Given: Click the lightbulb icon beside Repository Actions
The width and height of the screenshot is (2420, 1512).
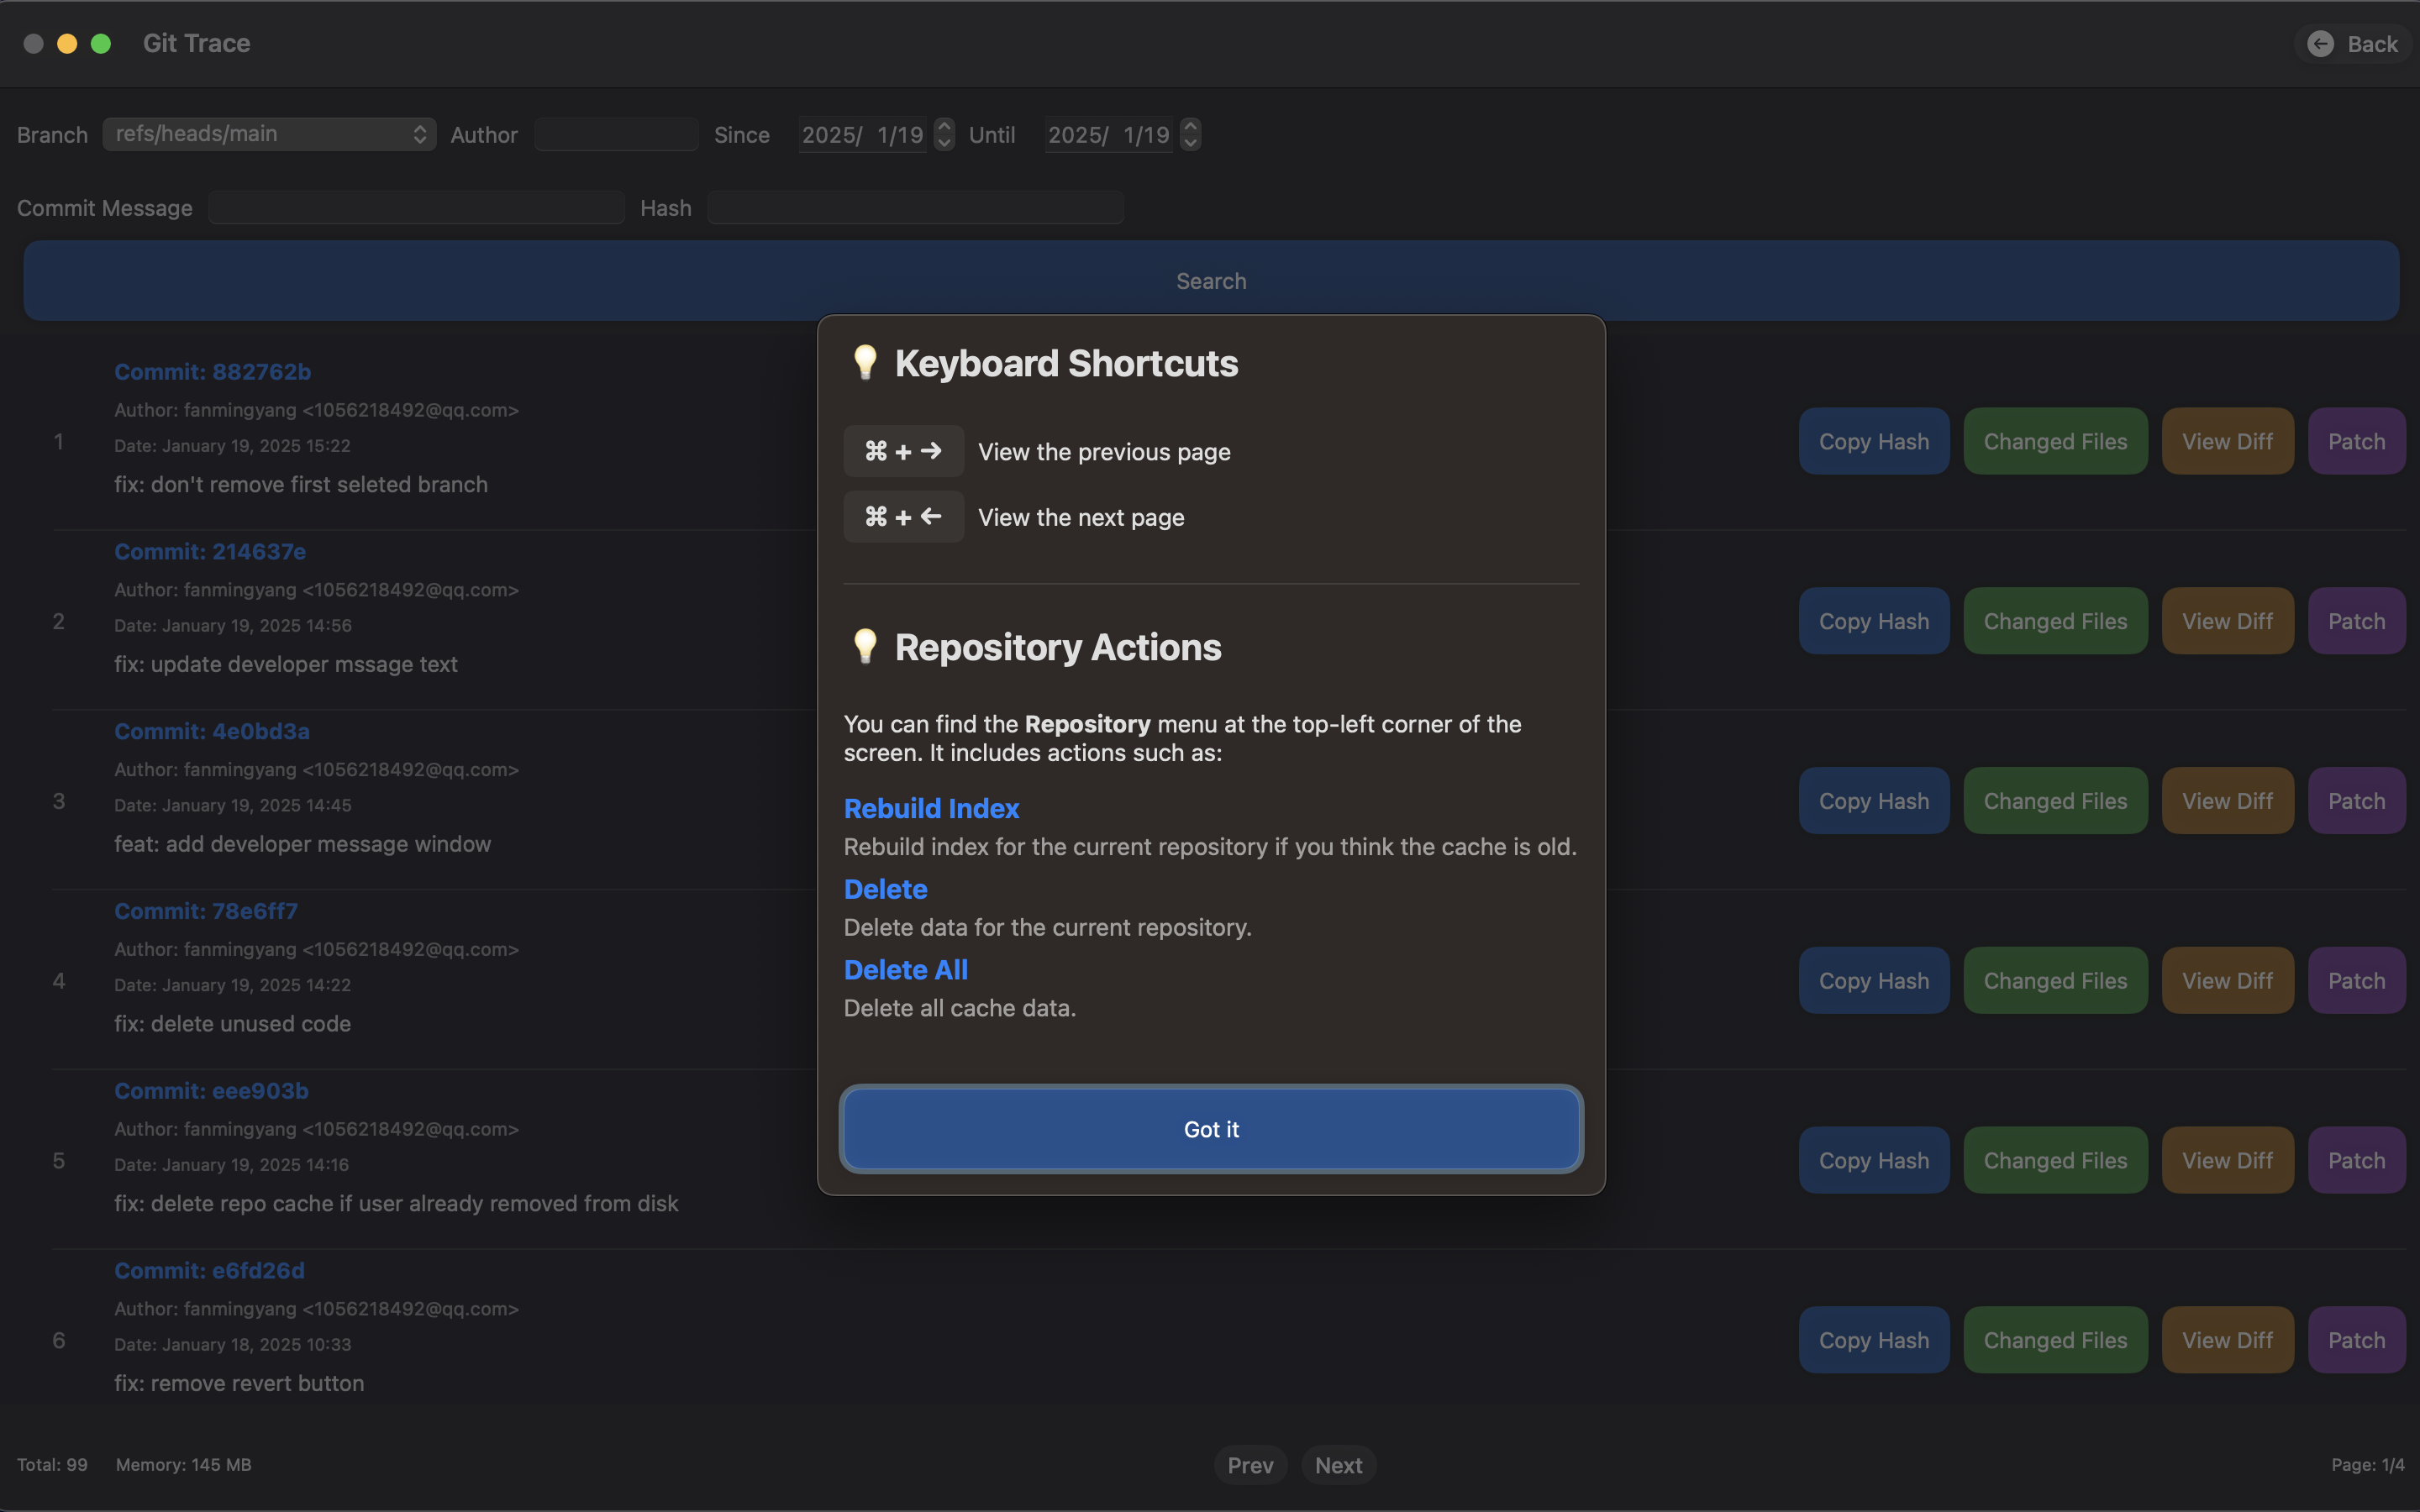Looking at the screenshot, I should click(x=866, y=646).
